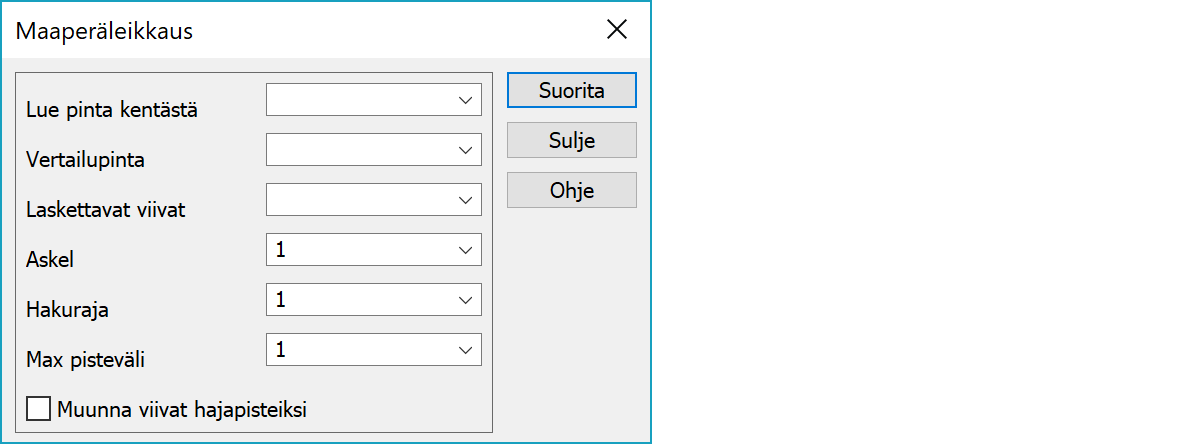Viewport: 1200px width, 444px height.
Task: Expand the Lue pinta kentästä dropdown arrow
Action: 465,100
